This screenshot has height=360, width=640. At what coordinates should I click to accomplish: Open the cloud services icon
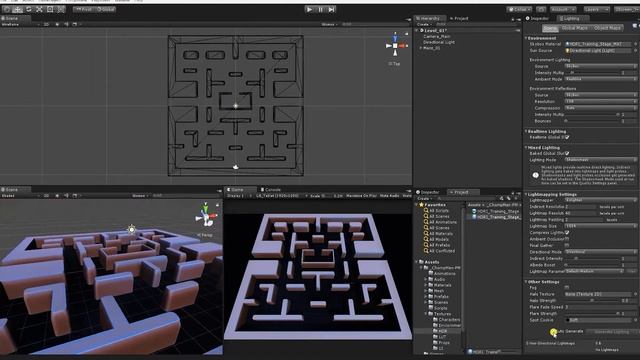(x=541, y=9)
